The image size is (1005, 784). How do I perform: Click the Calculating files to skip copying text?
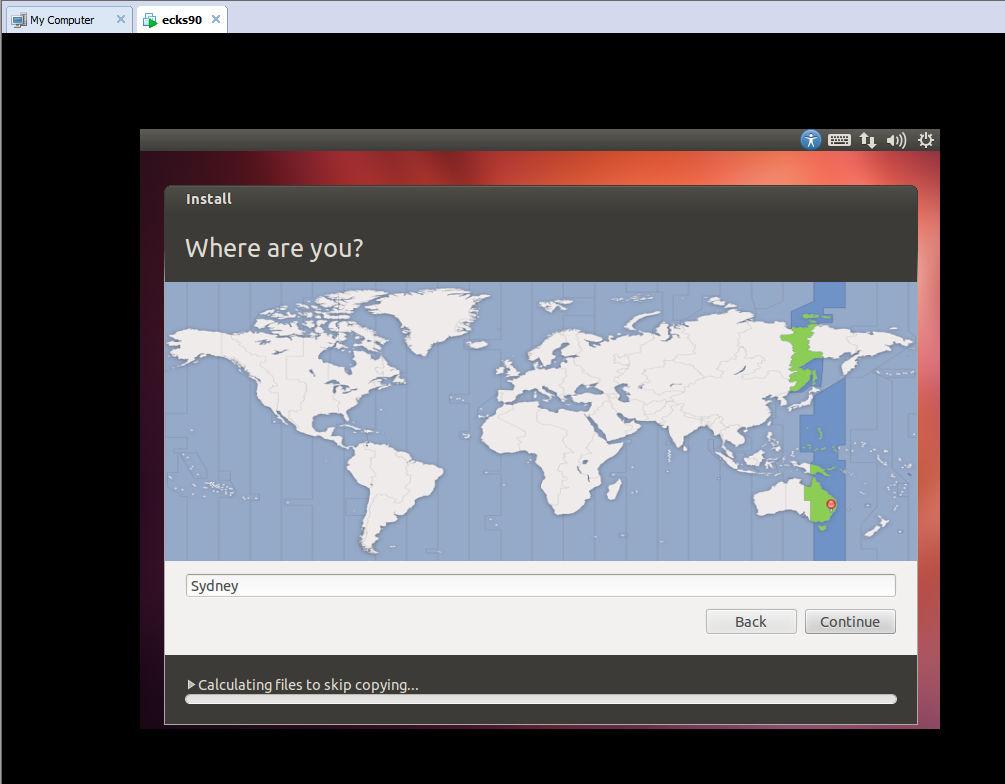pyautogui.click(x=308, y=685)
